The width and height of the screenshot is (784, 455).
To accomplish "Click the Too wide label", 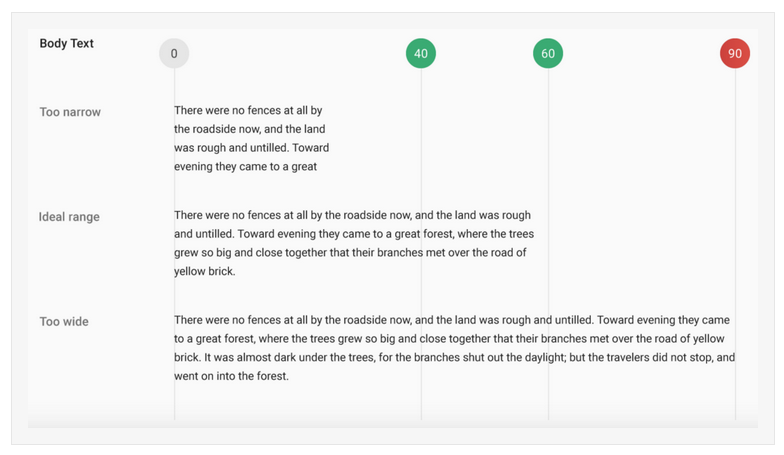I will click(64, 322).
